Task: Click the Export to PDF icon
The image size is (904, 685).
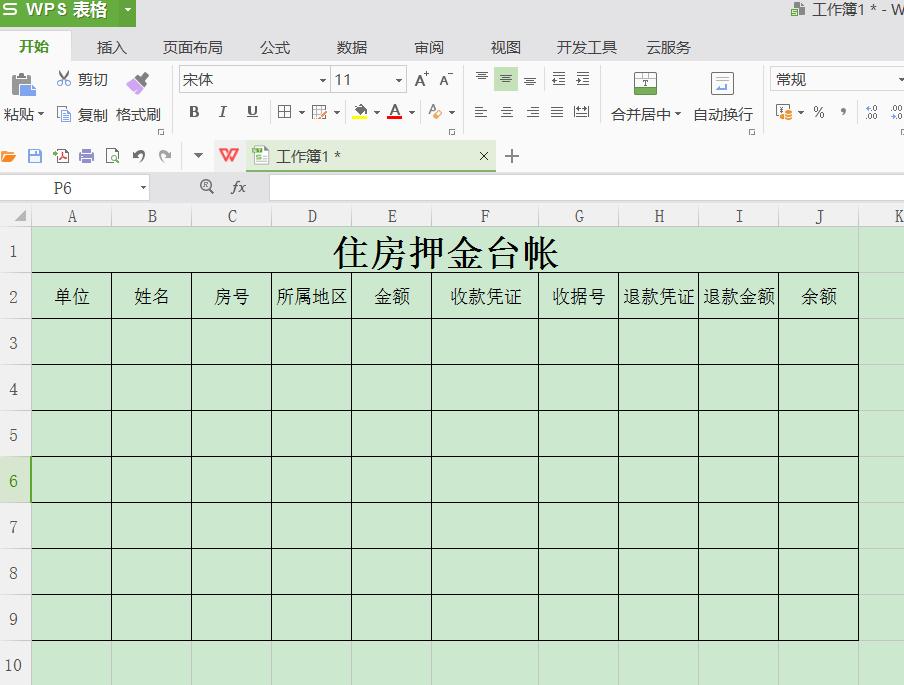Action: coord(62,156)
